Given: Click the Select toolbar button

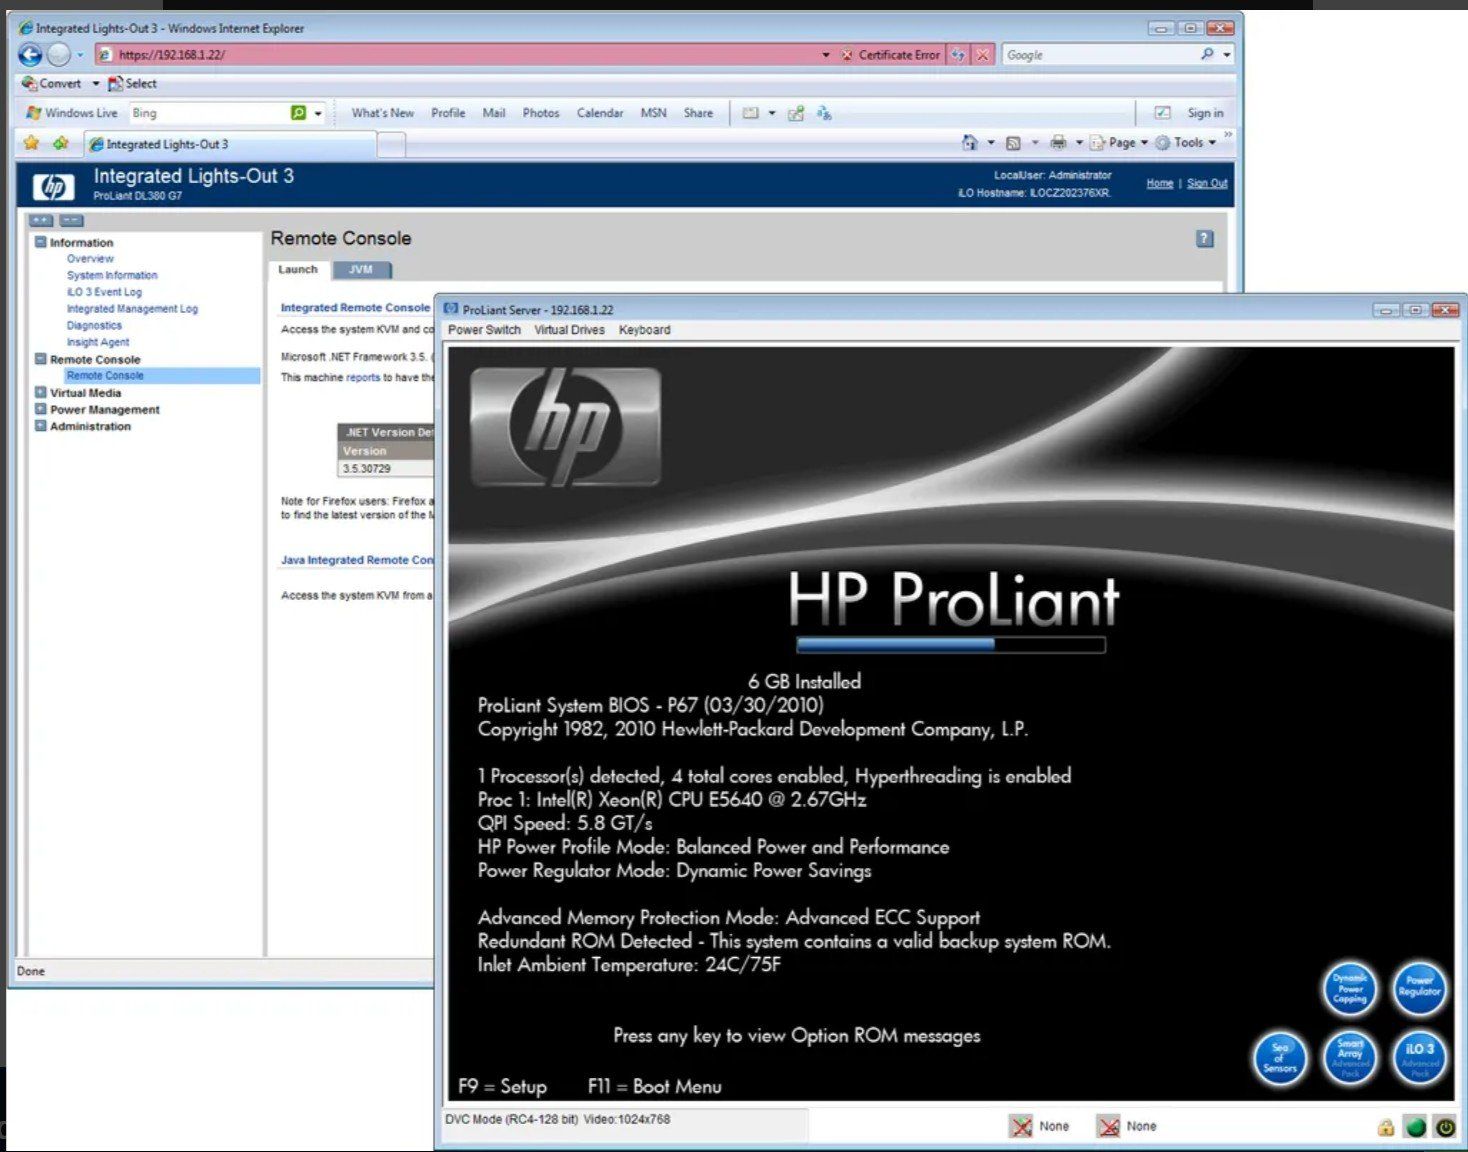Looking at the screenshot, I should pyautogui.click(x=132, y=84).
